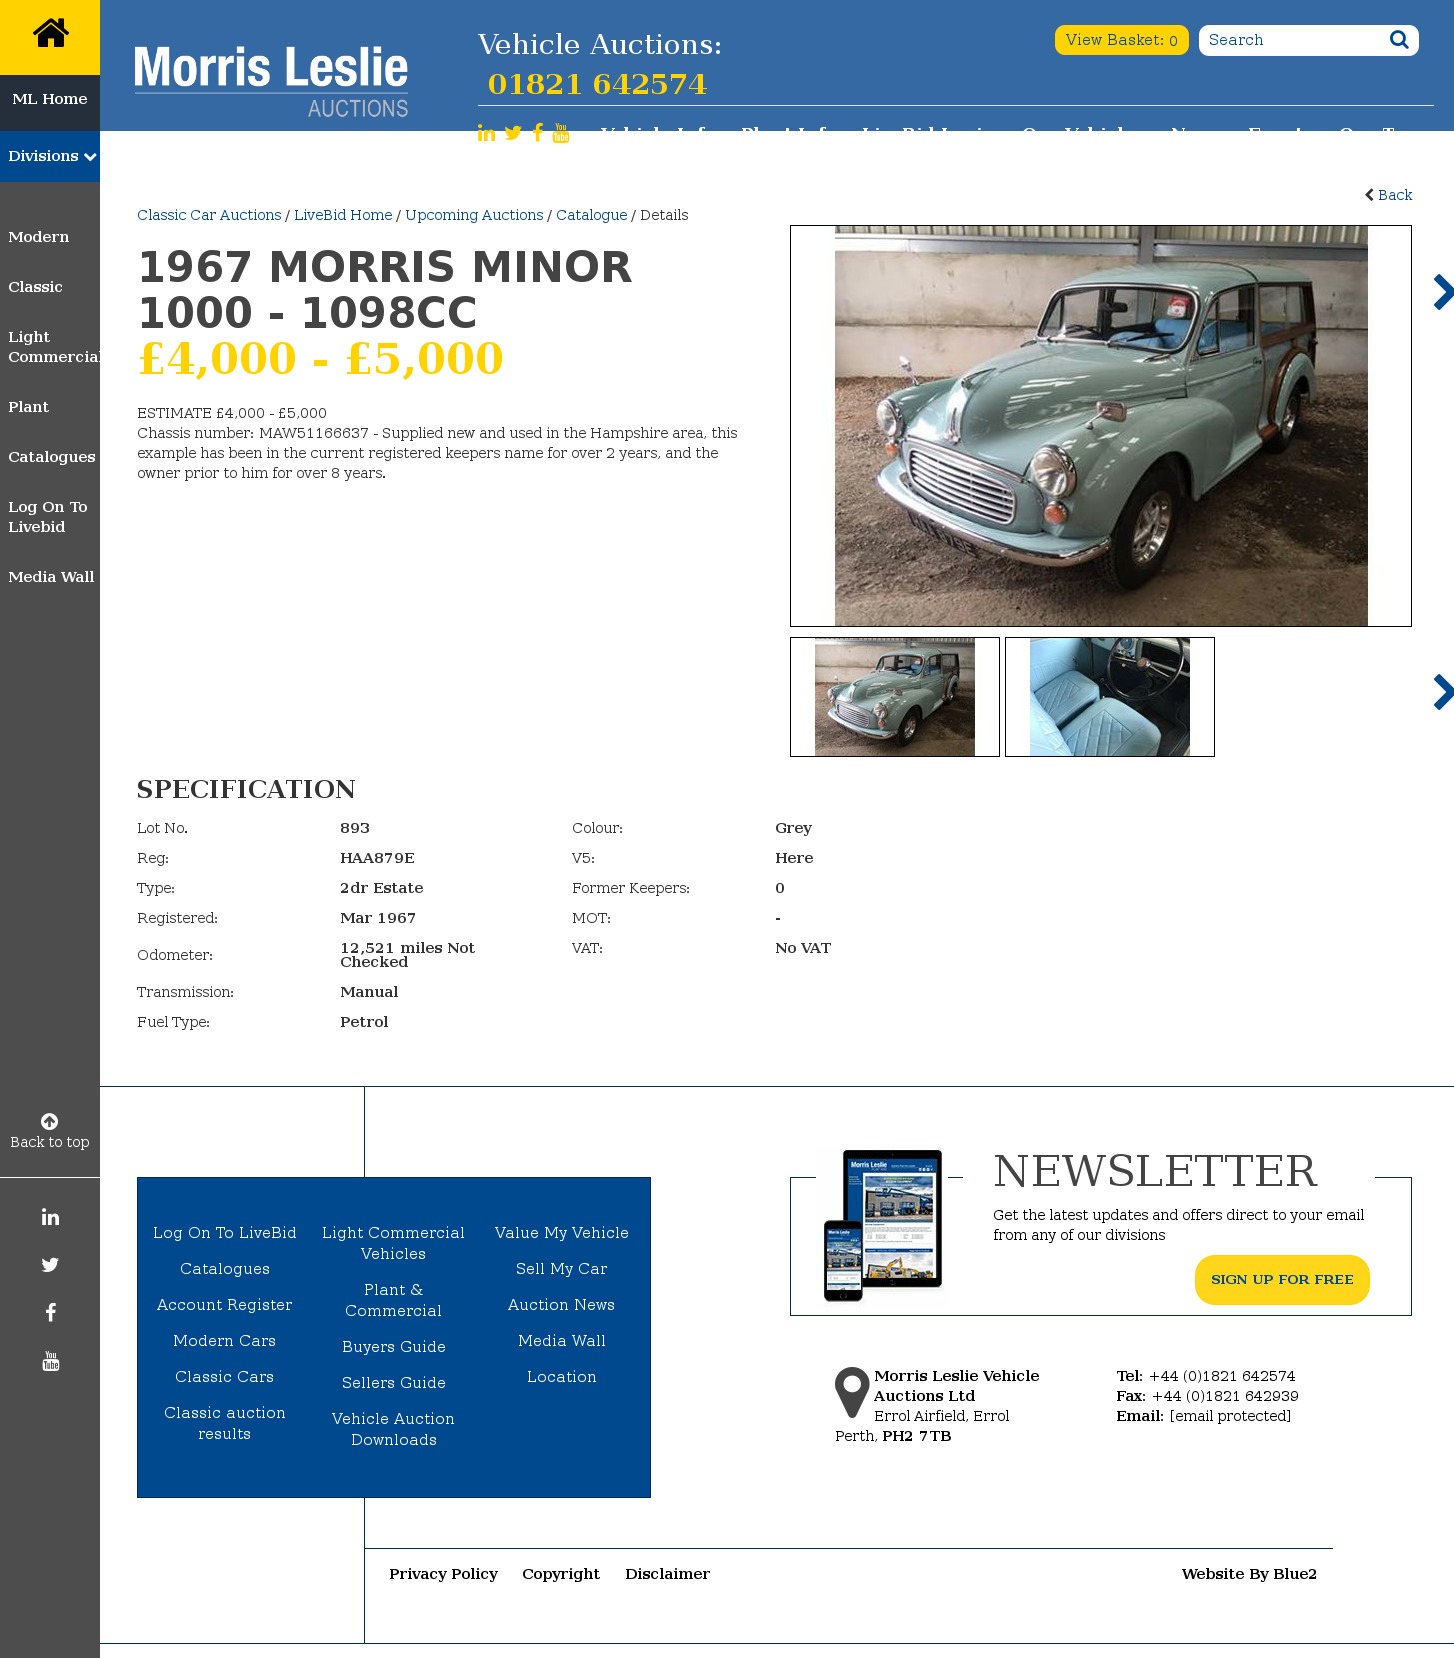Open Website By Blue2 link
This screenshot has width=1454, height=1658.
pos(1249,1574)
